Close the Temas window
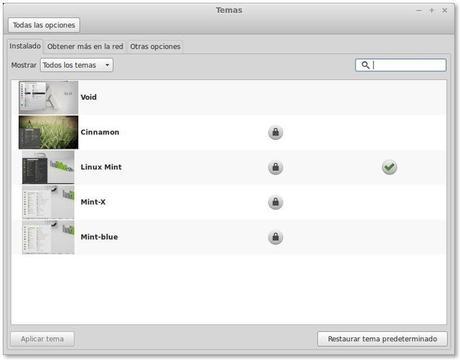Image resolution: width=460 pixels, height=360 pixels. tap(444, 11)
